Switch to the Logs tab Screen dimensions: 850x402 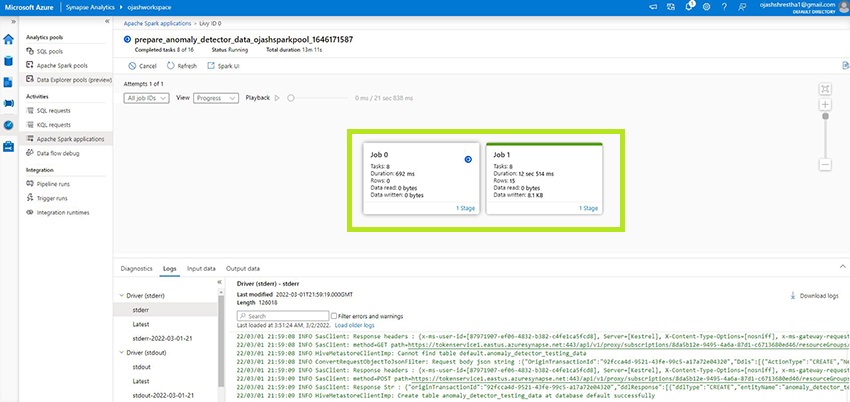pos(170,268)
